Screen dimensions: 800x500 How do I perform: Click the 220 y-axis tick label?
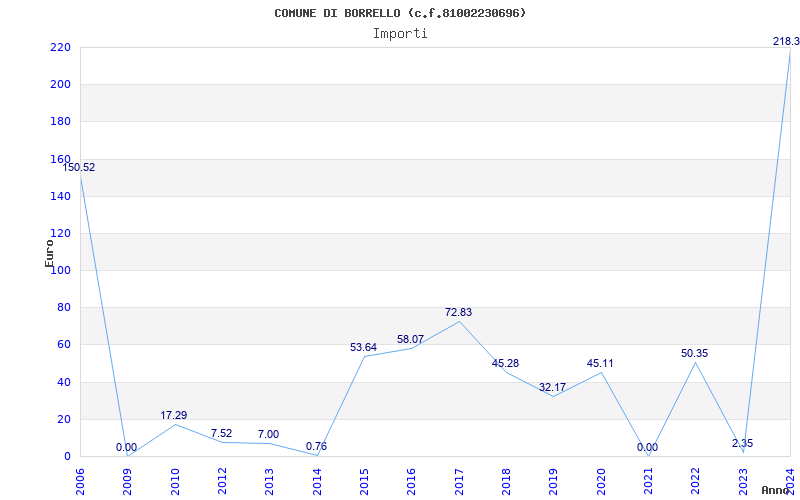coord(60,47)
